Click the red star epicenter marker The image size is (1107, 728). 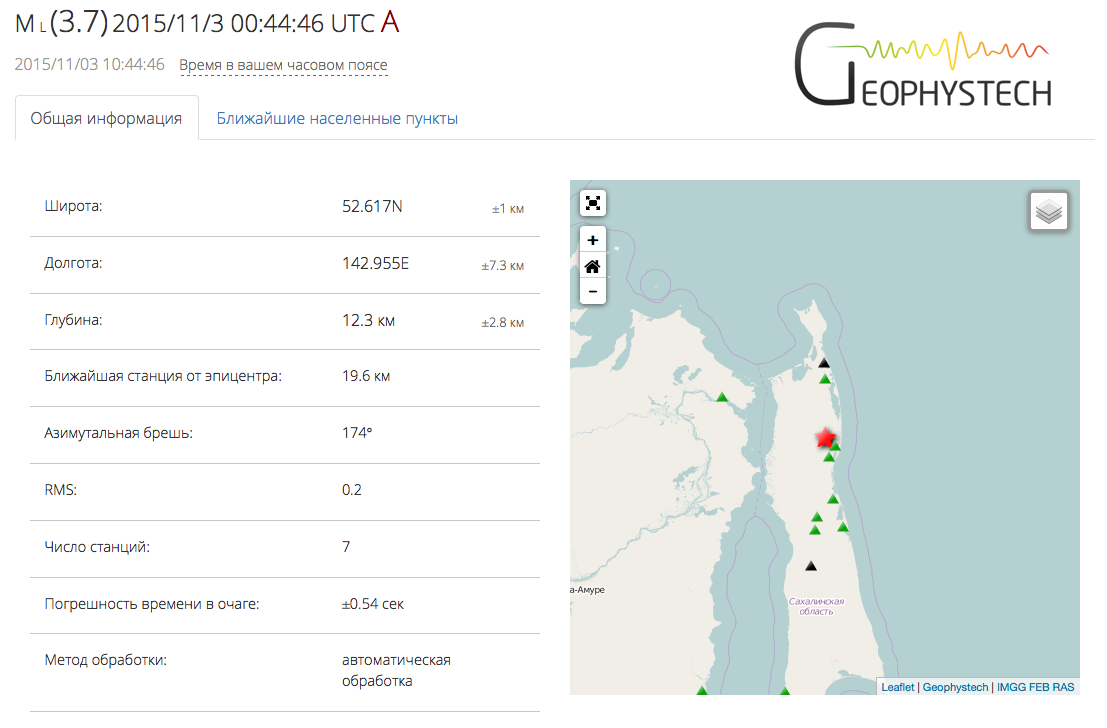pos(825,438)
